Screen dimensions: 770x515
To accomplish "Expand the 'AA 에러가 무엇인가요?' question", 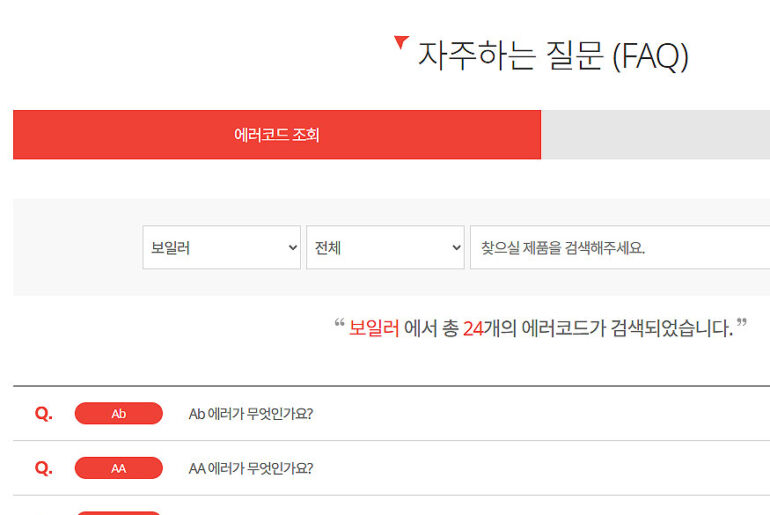I will click(250, 468).
